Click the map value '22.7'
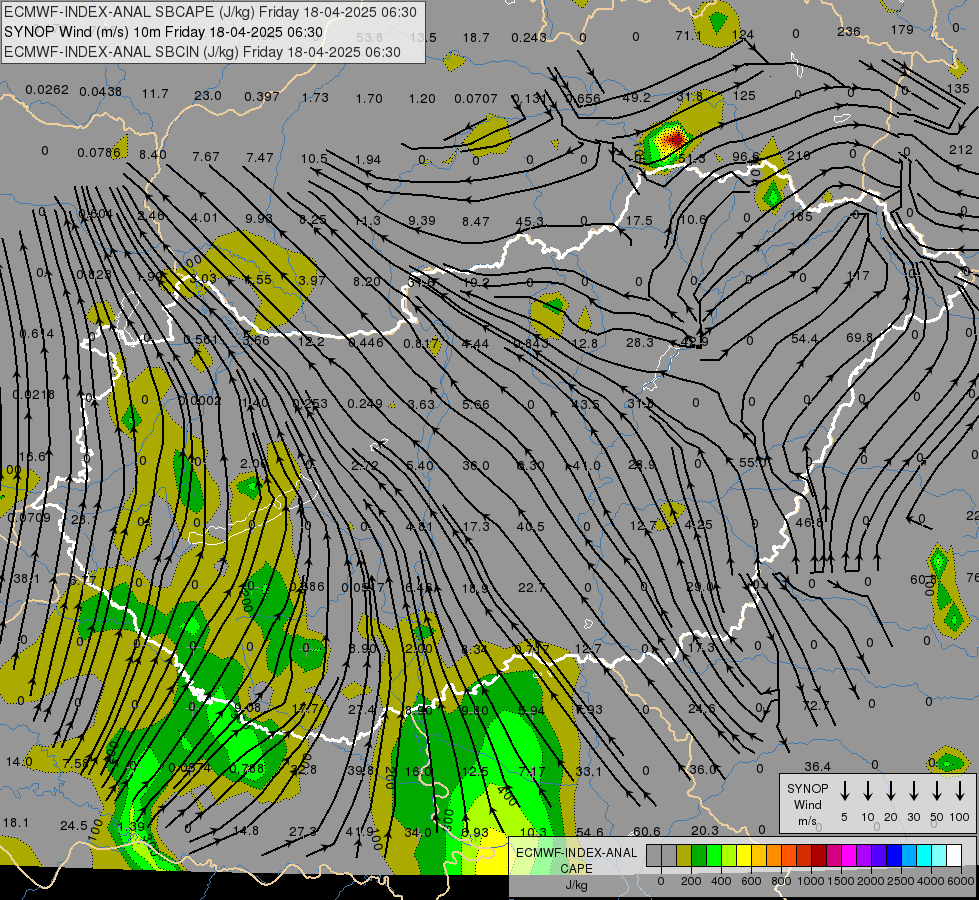Image resolution: width=979 pixels, height=900 pixels. (x=531, y=588)
